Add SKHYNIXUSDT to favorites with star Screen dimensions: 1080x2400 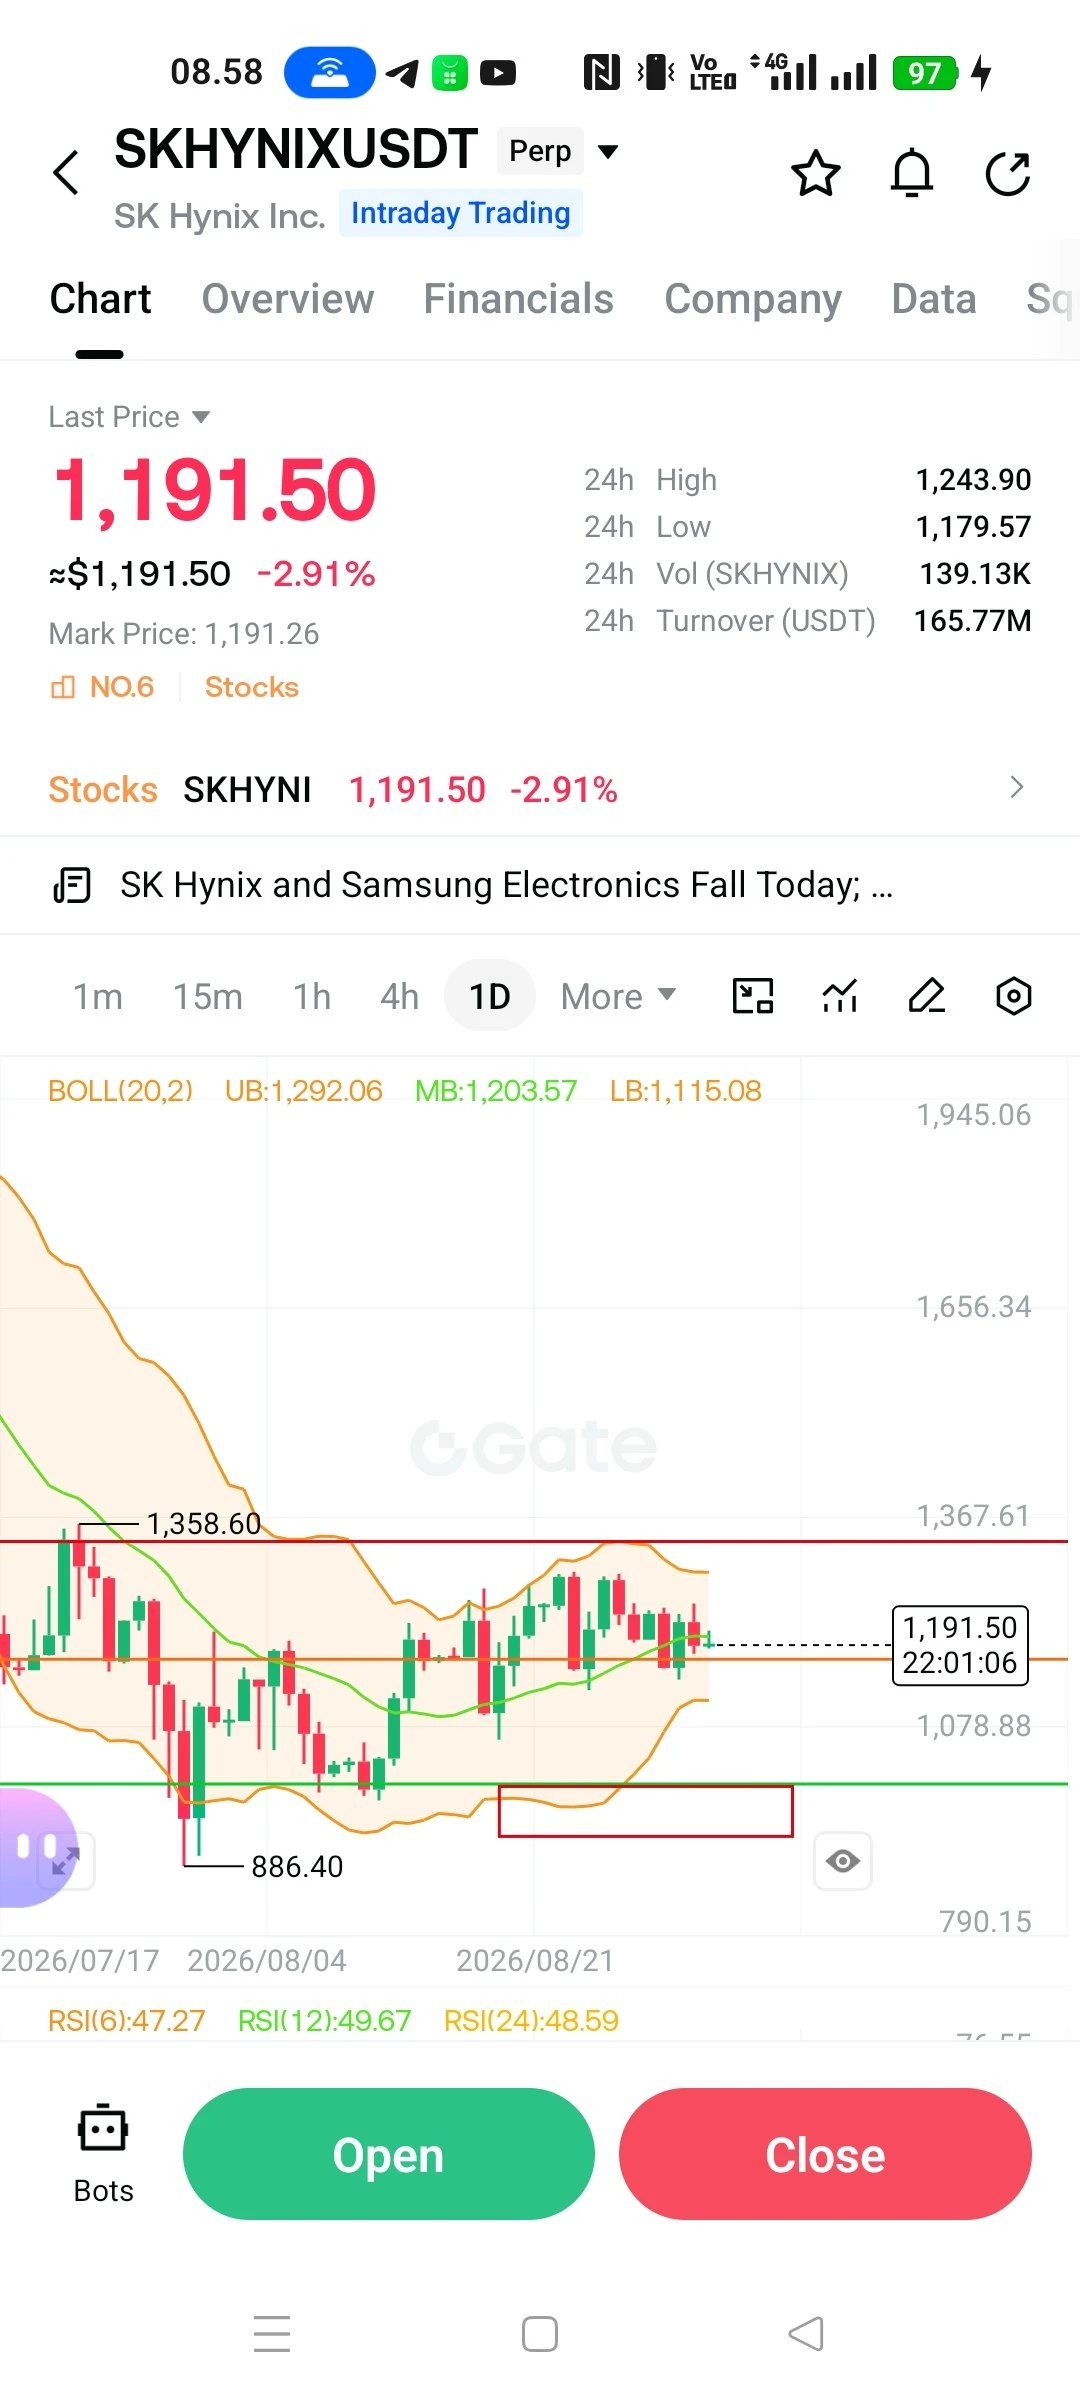816,174
